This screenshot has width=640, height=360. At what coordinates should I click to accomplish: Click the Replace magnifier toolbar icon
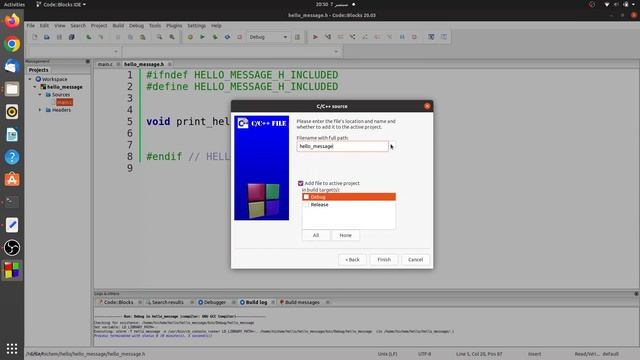tap(172, 37)
